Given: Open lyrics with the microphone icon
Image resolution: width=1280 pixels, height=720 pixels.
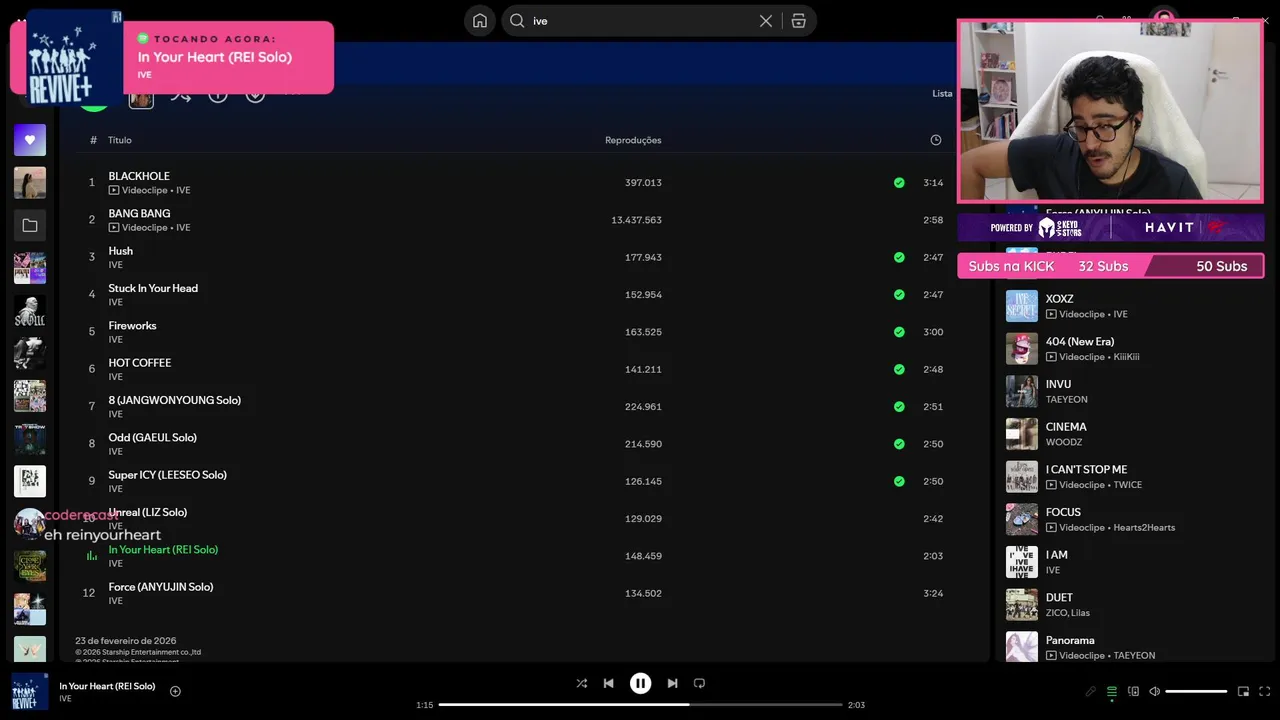Looking at the screenshot, I should tap(1091, 691).
